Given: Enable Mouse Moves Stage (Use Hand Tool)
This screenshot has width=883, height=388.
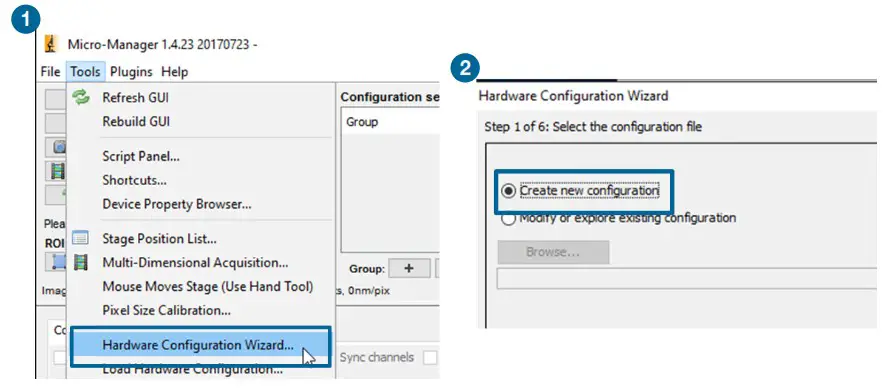Looking at the screenshot, I should [x=207, y=286].
